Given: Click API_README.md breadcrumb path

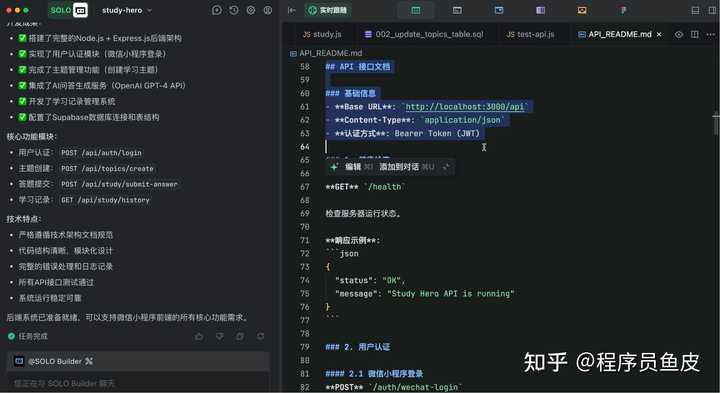Looking at the screenshot, I should coord(326,53).
